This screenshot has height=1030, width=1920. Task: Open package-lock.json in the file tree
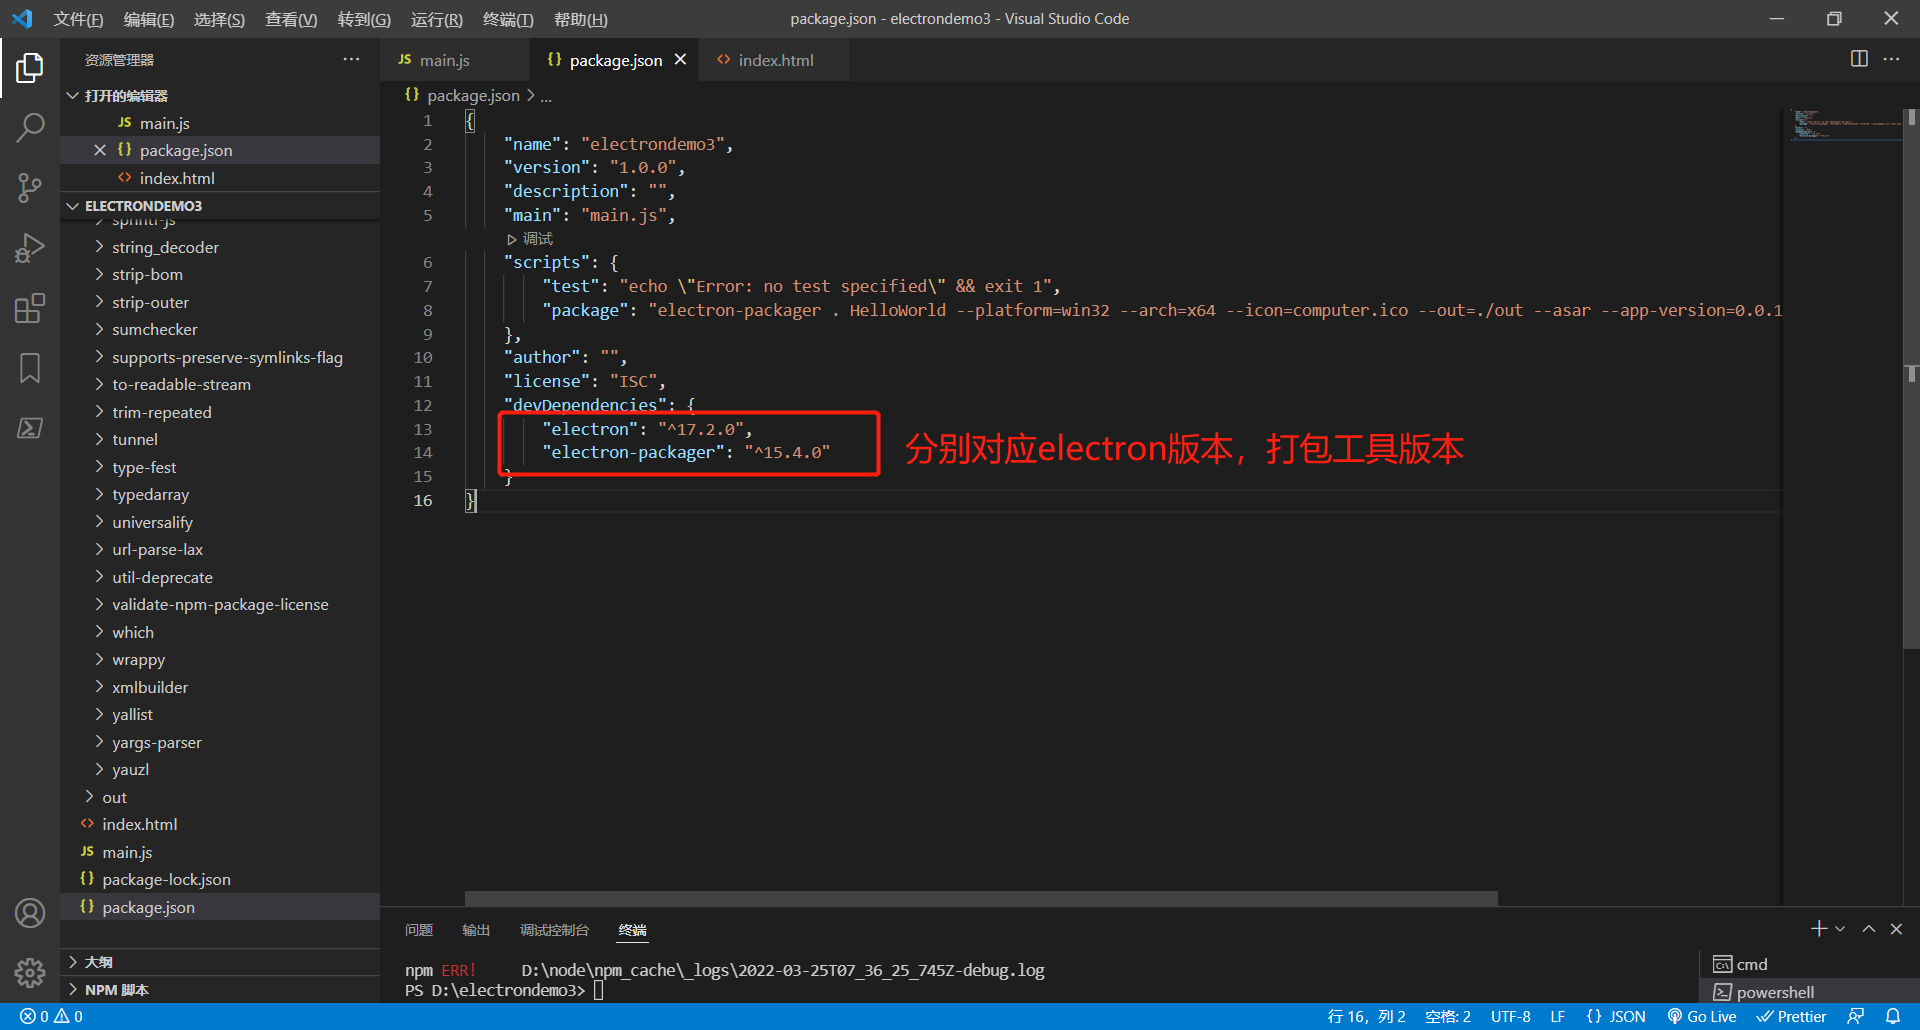tap(220, 879)
